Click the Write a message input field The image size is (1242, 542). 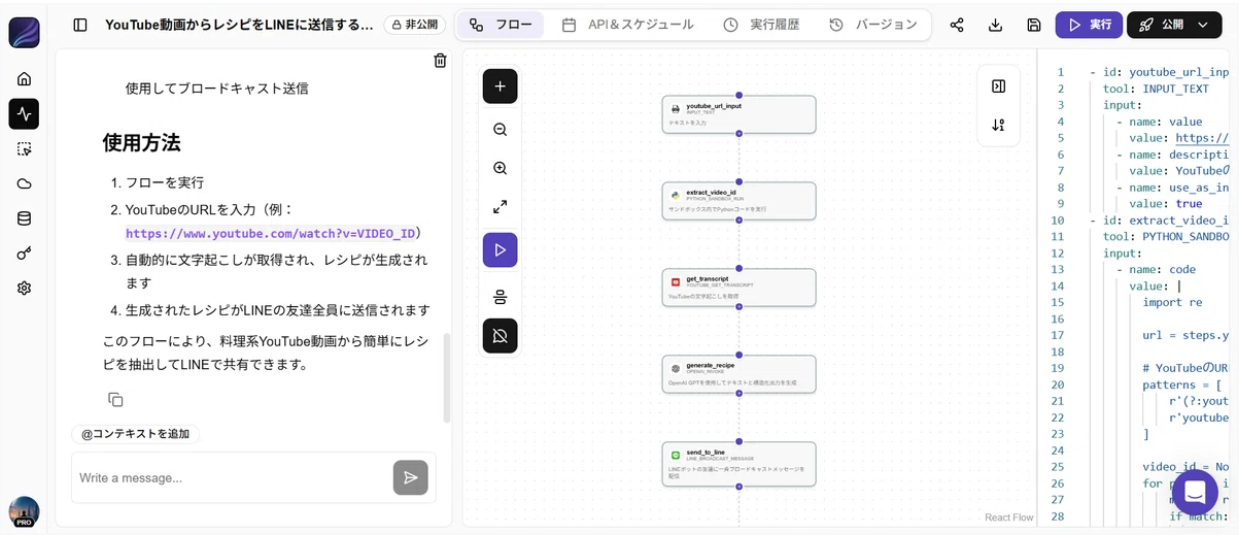[232, 478]
